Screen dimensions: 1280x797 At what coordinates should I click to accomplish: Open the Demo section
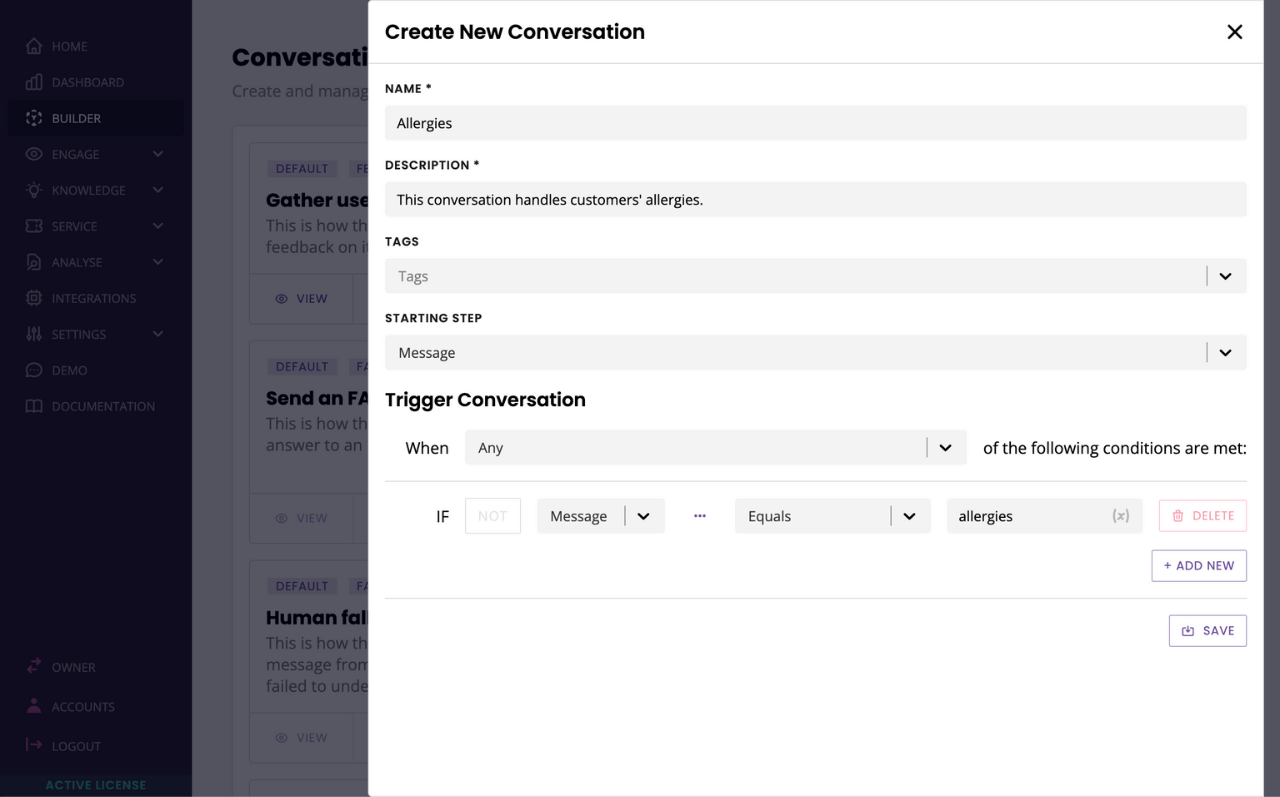point(60,369)
